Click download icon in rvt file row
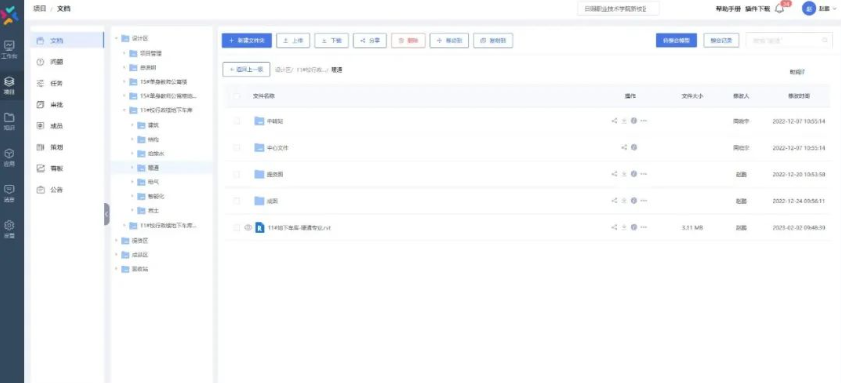The width and height of the screenshot is (841, 383). 624,227
